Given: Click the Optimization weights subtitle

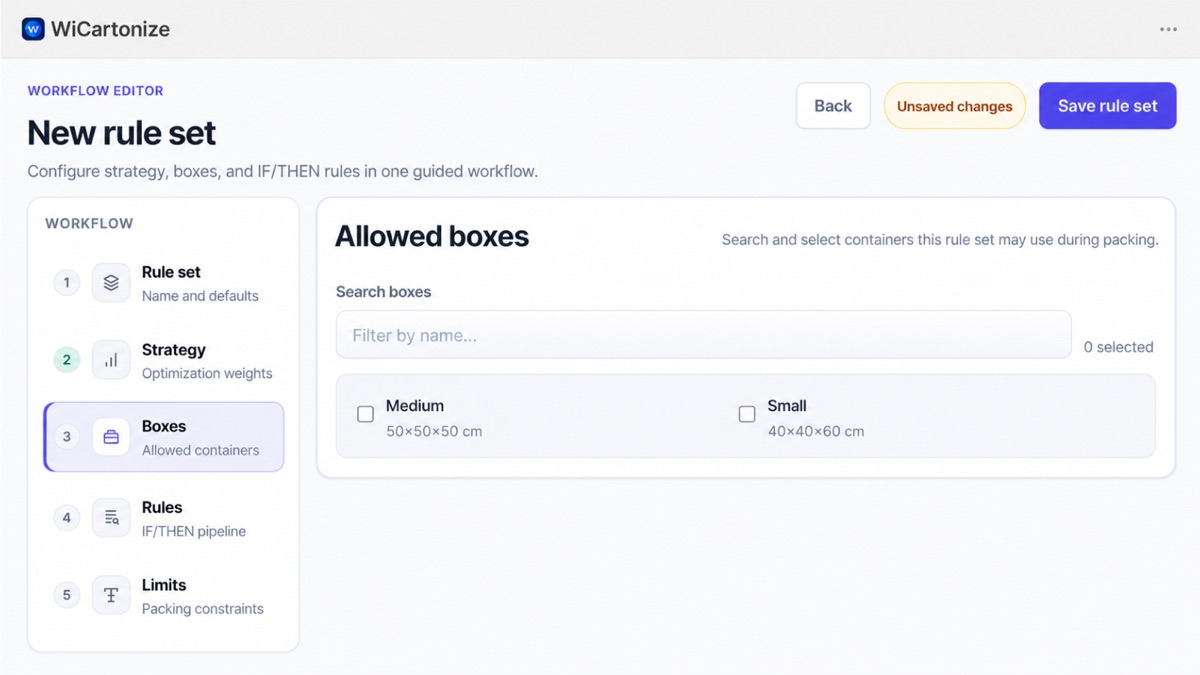Looking at the screenshot, I should click(x=207, y=373).
